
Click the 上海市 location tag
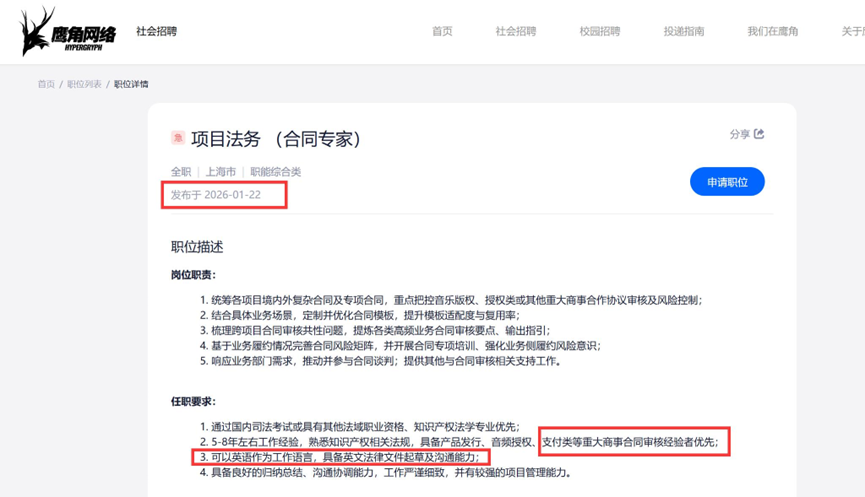point(221,172)
